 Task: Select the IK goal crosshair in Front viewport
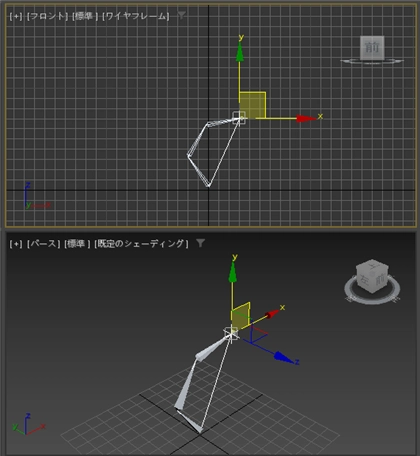pyautogui.click(x=239, y=118)
